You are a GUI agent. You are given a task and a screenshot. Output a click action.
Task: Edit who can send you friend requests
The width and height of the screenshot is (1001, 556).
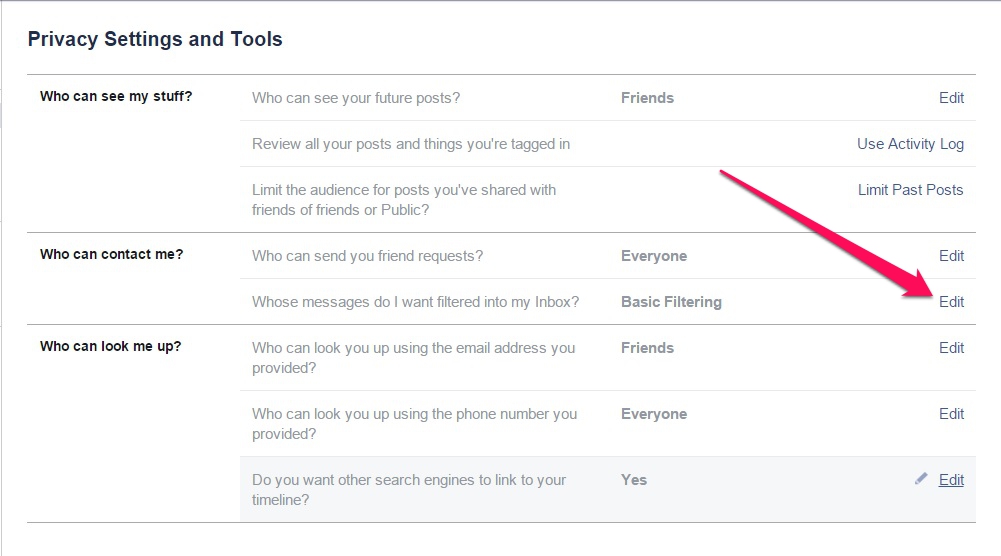[951, 256]
